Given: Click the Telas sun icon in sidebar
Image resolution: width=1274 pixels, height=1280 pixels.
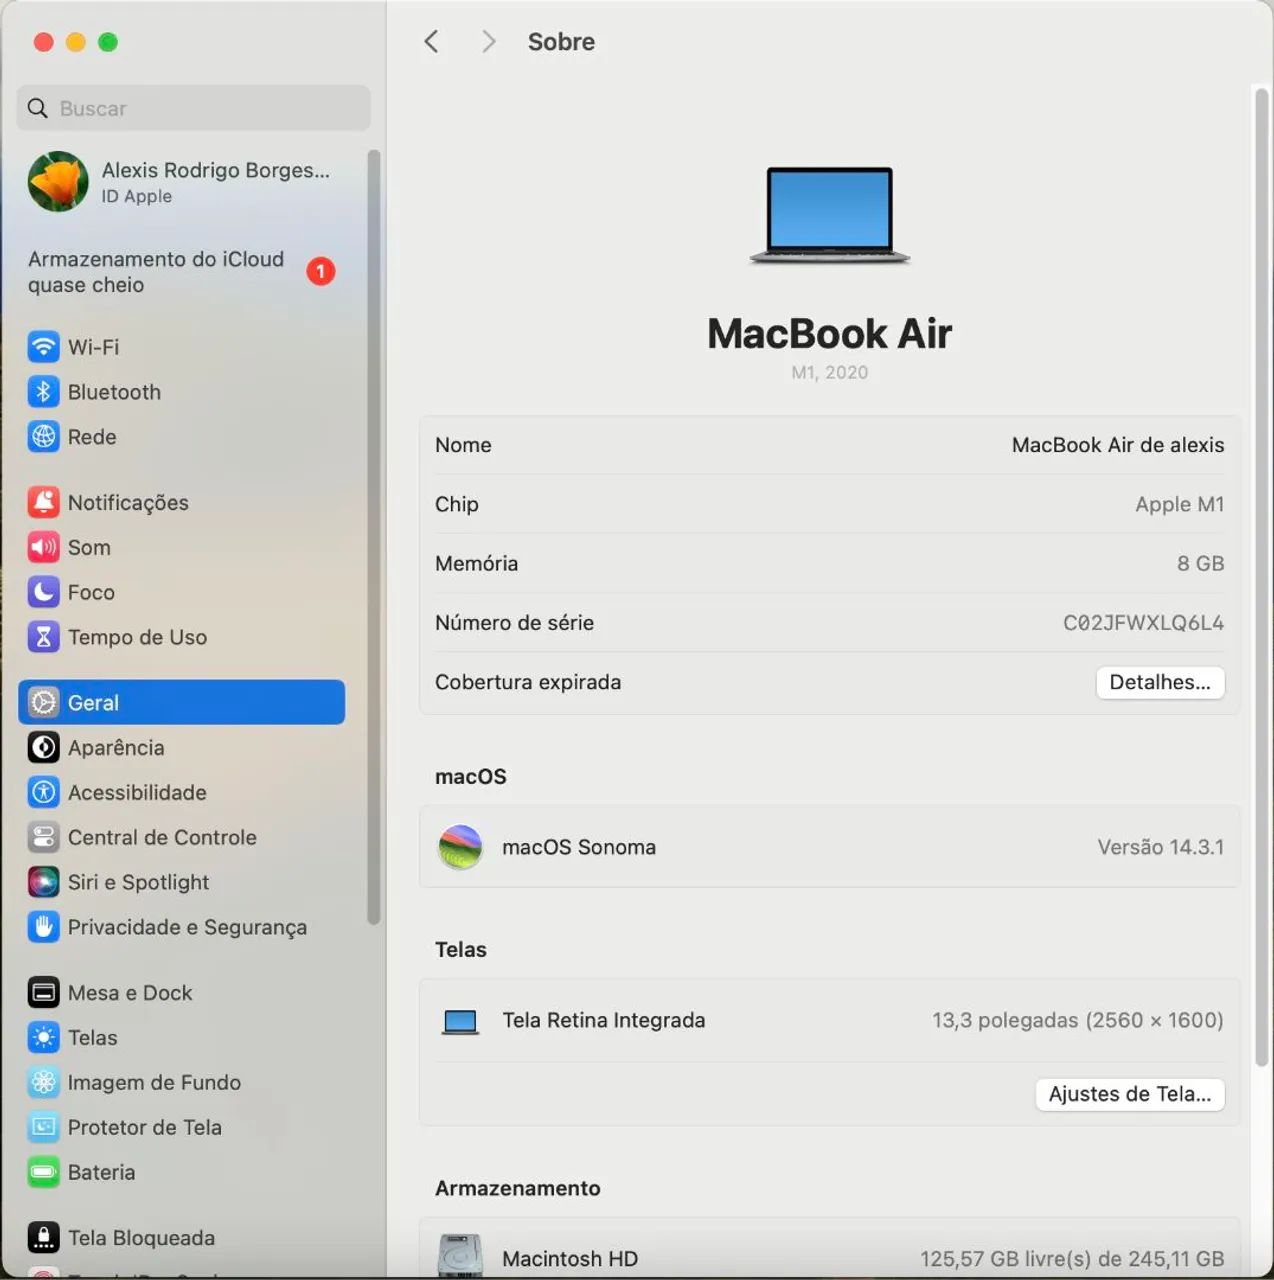Looking at the screenshot, I should [x=43, y=1037].
